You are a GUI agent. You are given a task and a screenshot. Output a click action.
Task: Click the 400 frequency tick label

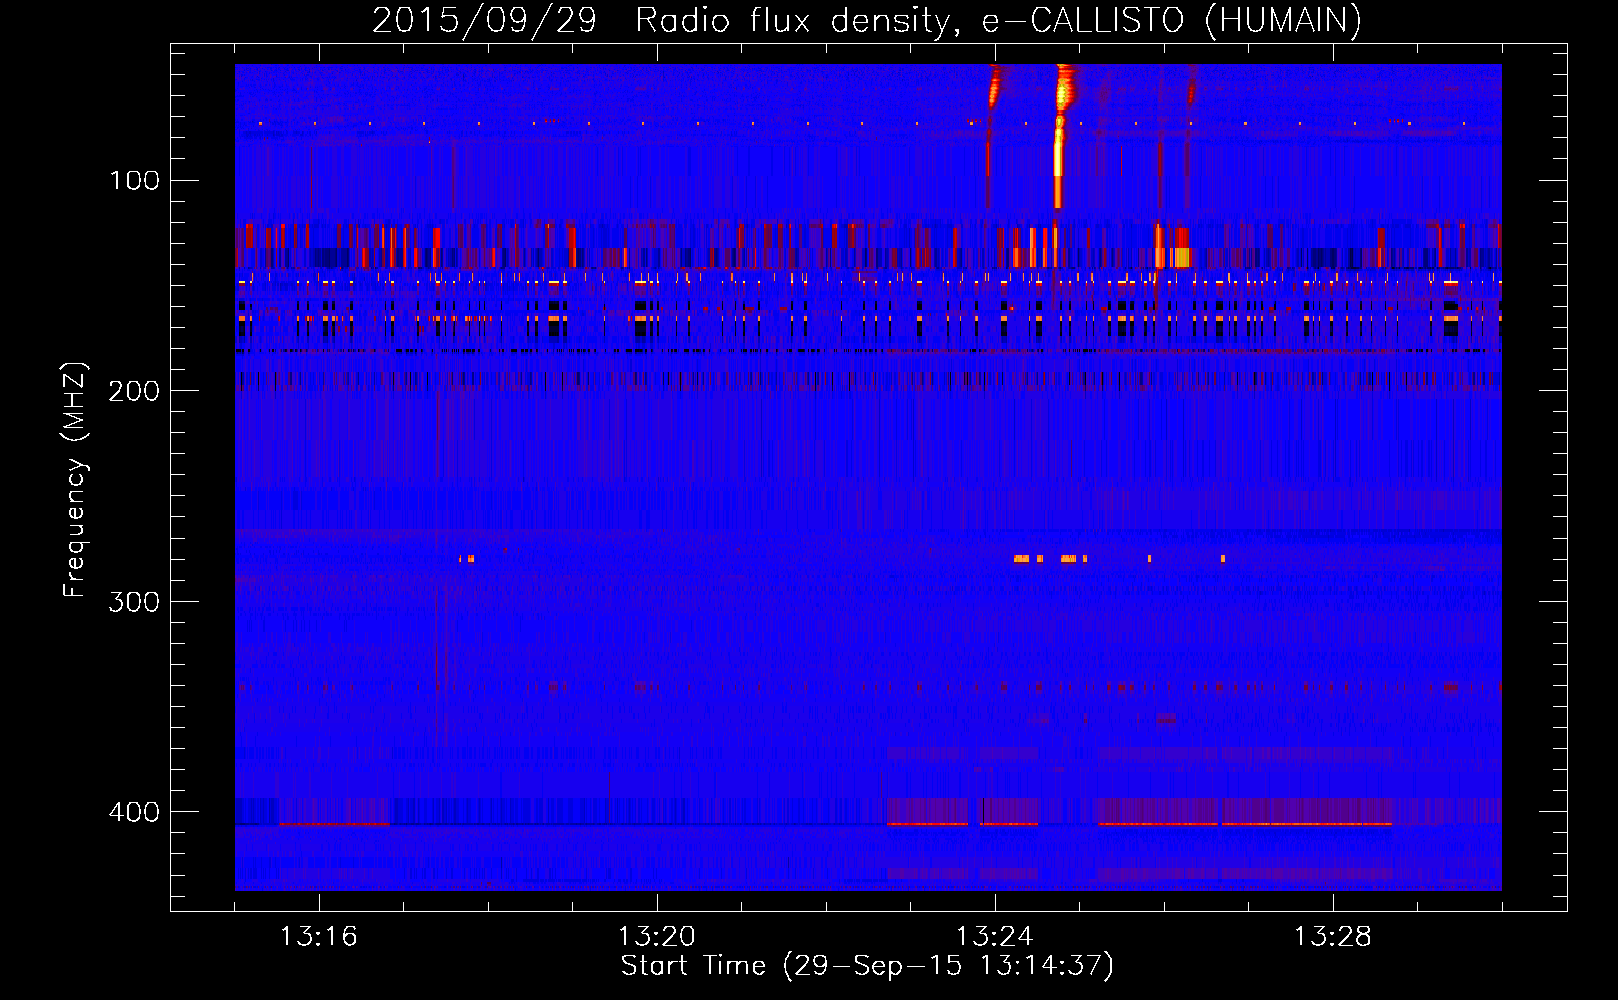point(135,812)
